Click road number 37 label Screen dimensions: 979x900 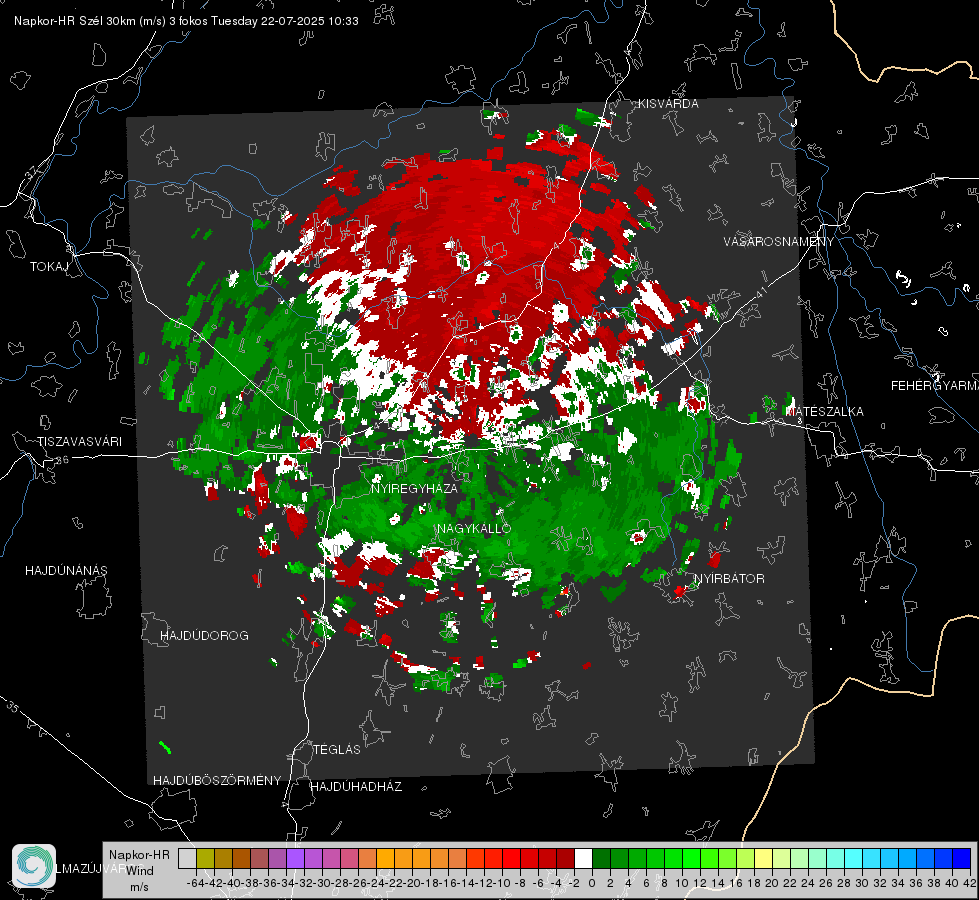click(x=31, y=172)
